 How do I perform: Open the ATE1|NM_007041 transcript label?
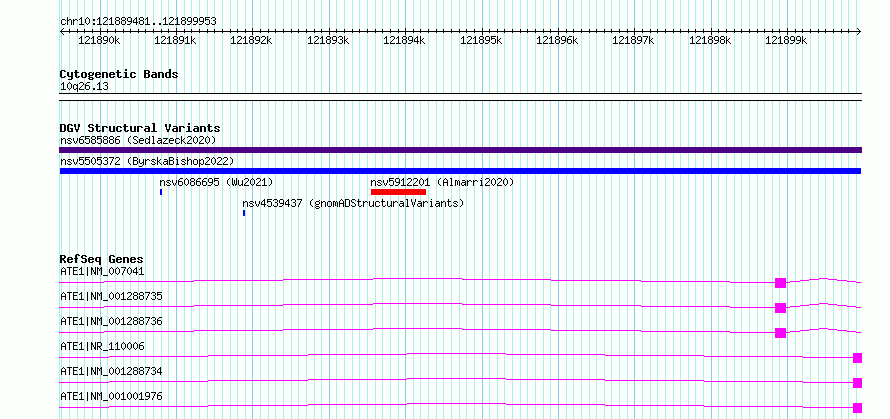click(102, 271)
